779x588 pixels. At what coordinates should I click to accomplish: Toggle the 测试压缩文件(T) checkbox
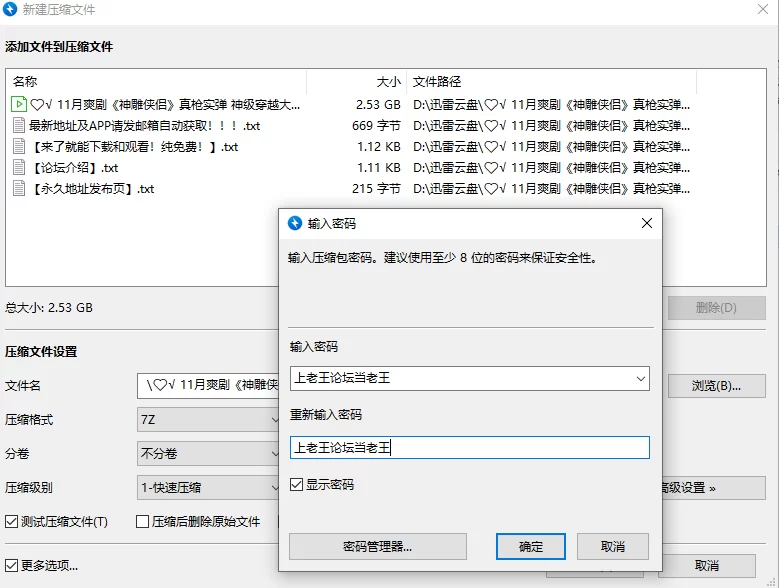pyautogui.click(x=11, y=521)
